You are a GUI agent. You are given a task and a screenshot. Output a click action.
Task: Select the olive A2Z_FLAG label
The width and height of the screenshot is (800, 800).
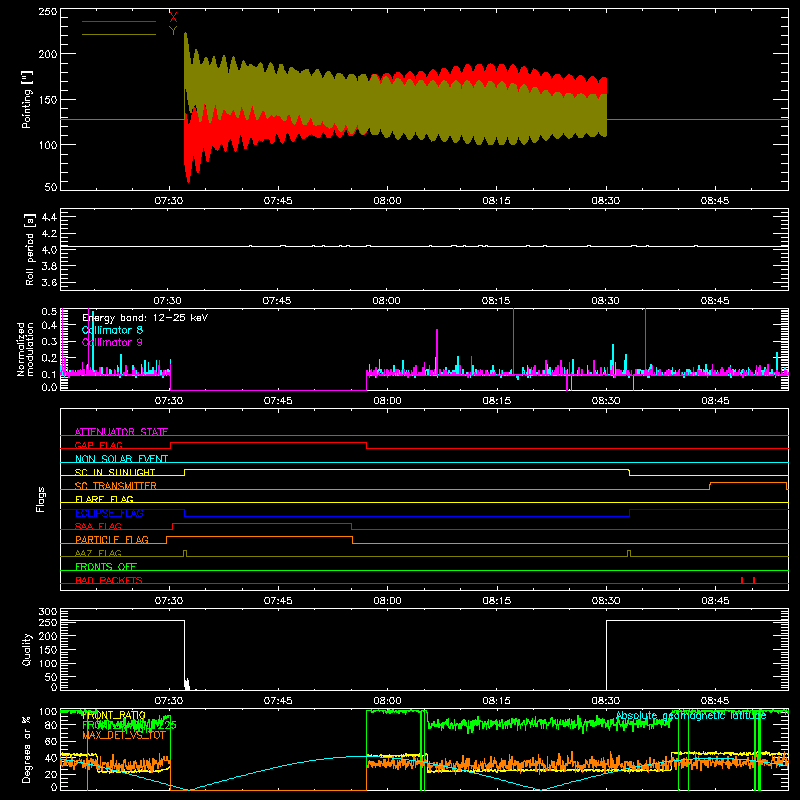98,553
